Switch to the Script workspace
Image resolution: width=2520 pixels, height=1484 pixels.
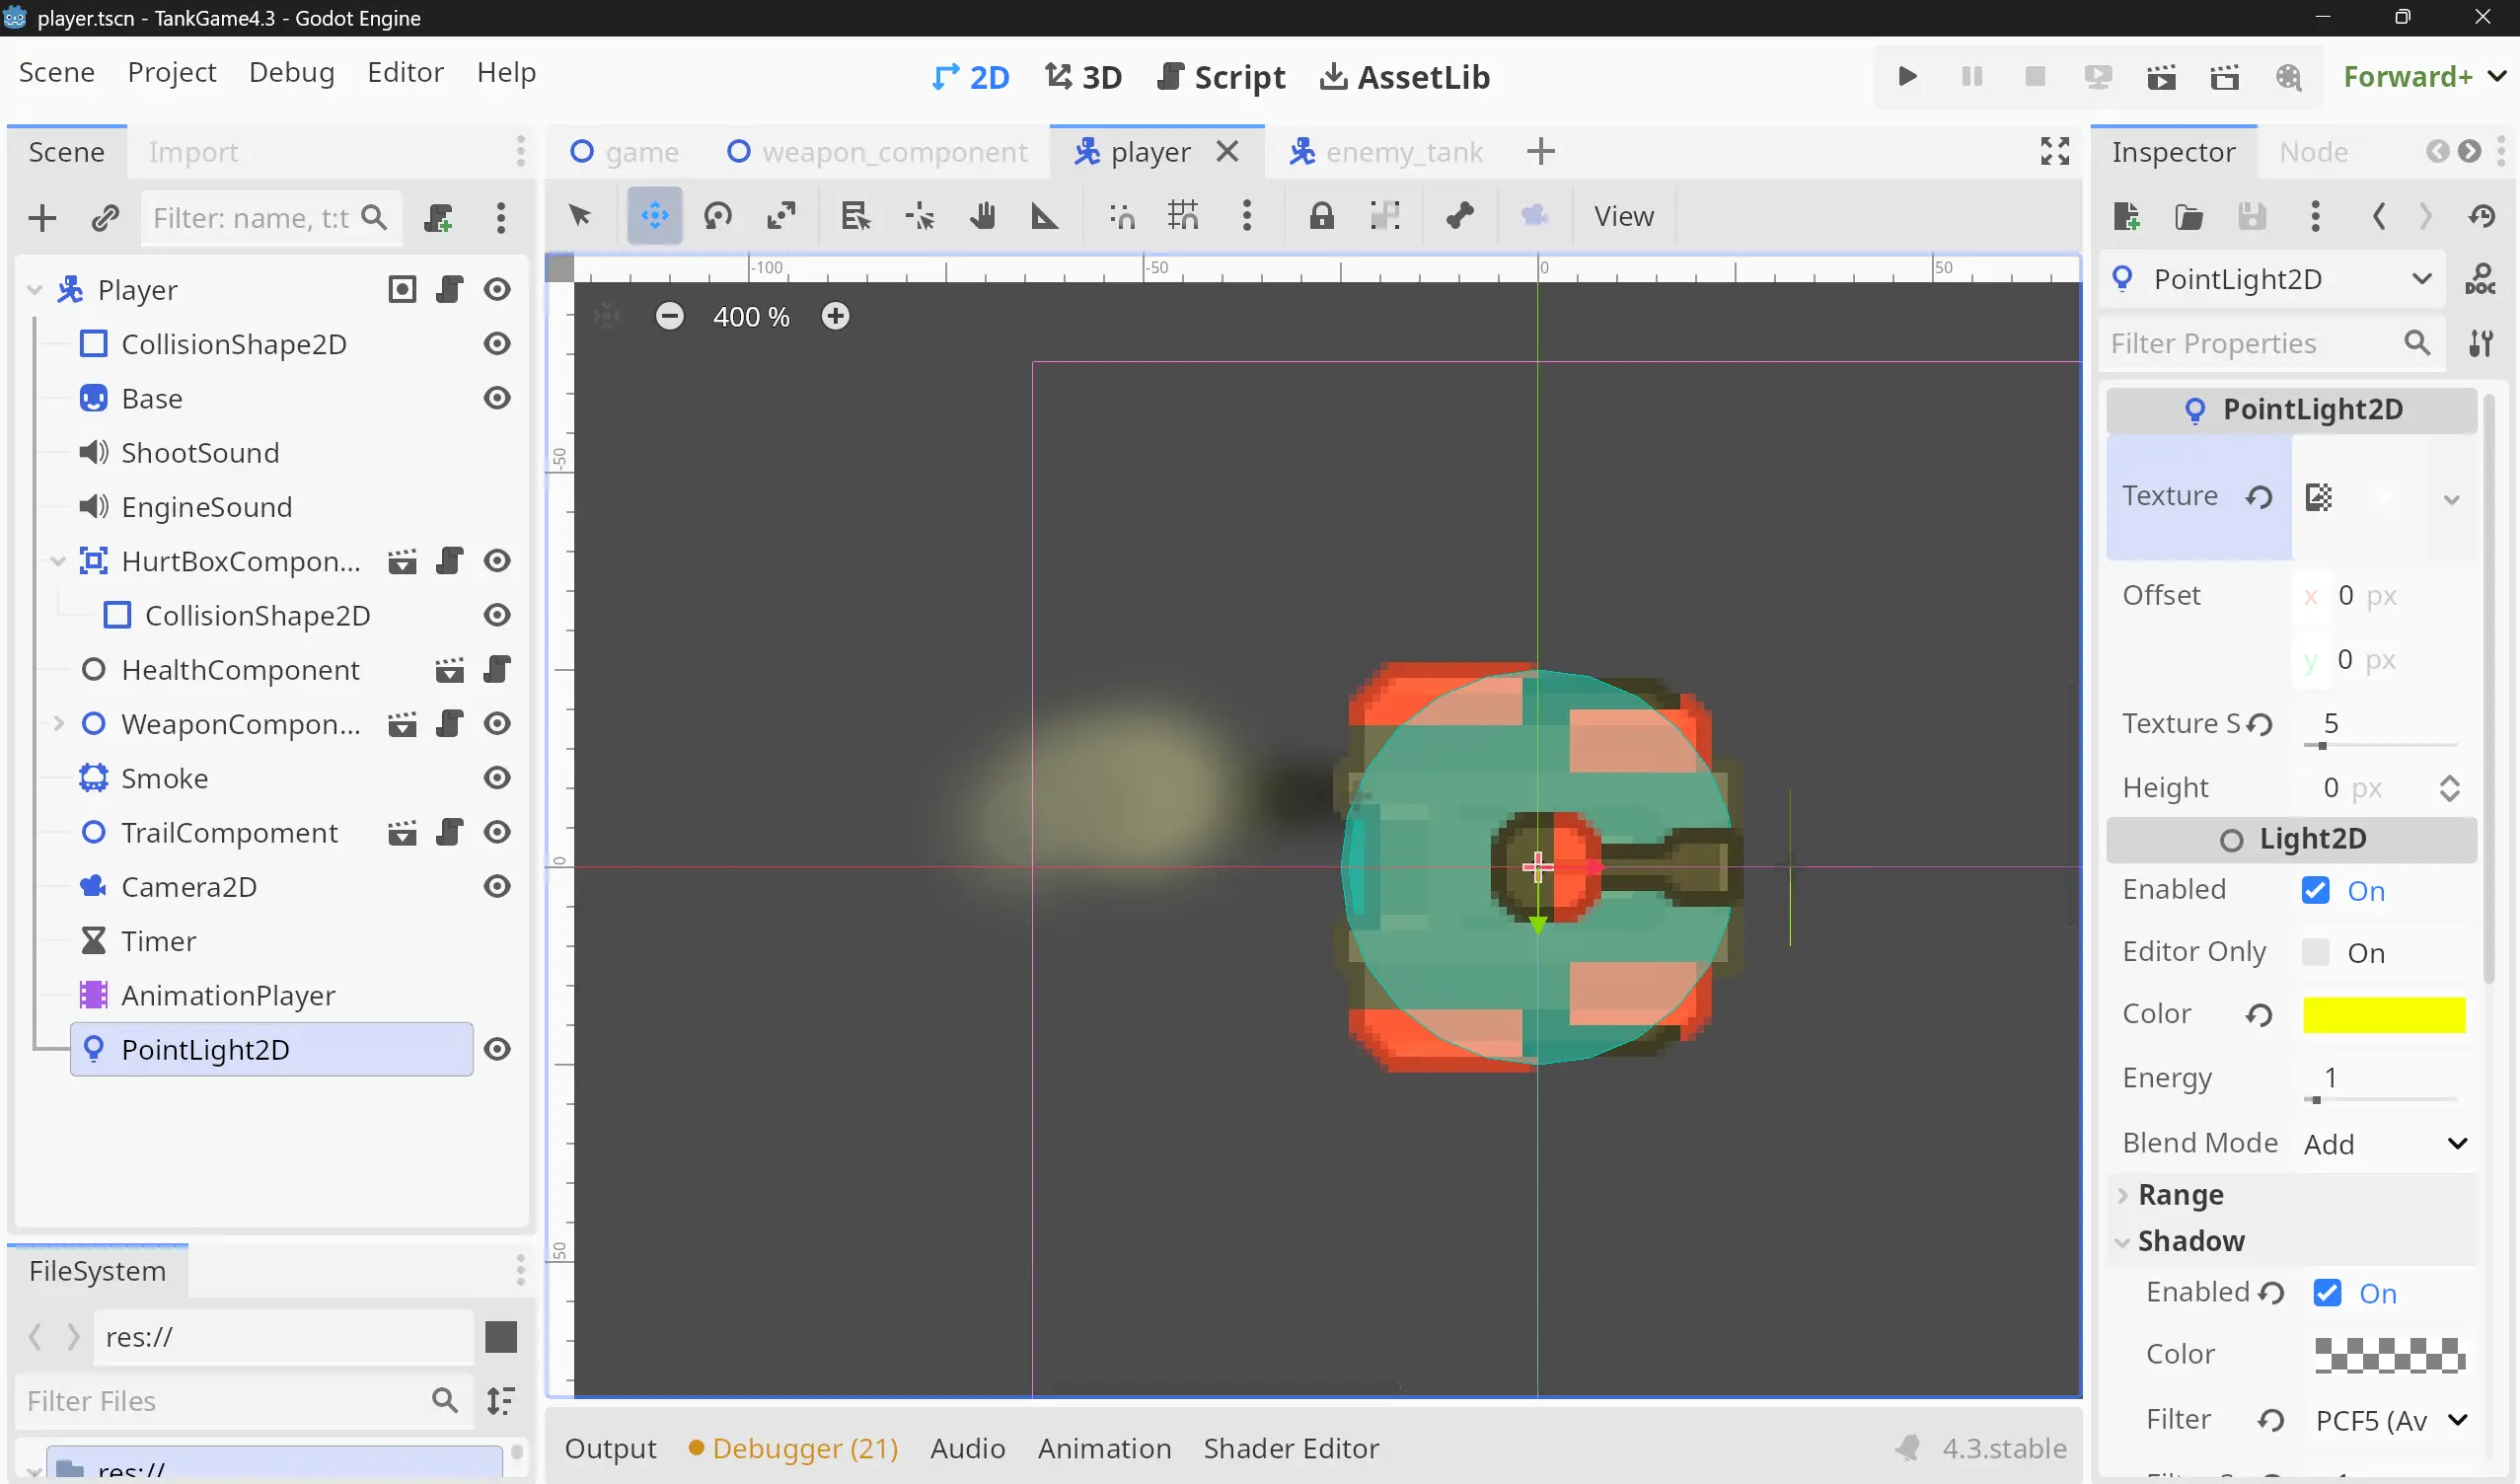click(x=1221, y=77)
